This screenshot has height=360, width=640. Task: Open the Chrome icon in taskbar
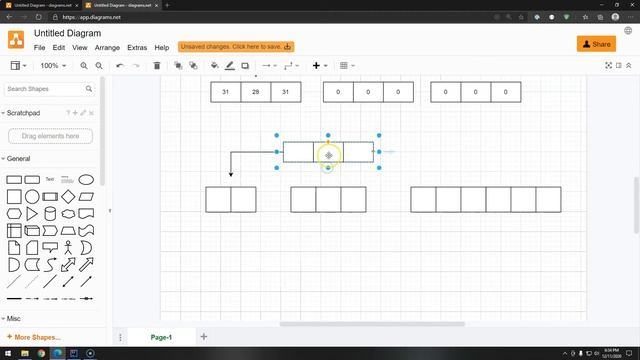[41, 353]
